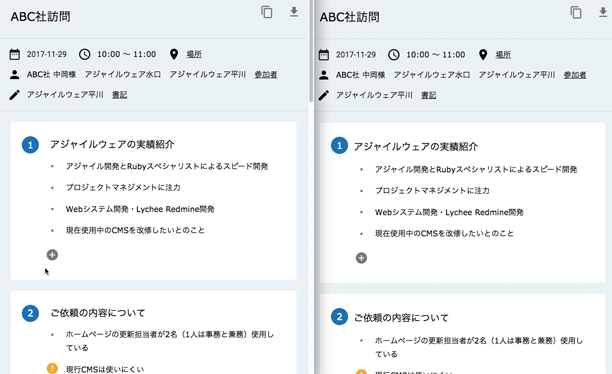Screen dimensions: 612x374
Task: Click the scribe アジャイルウェア平川 in right pane
Action: [374, 95]
